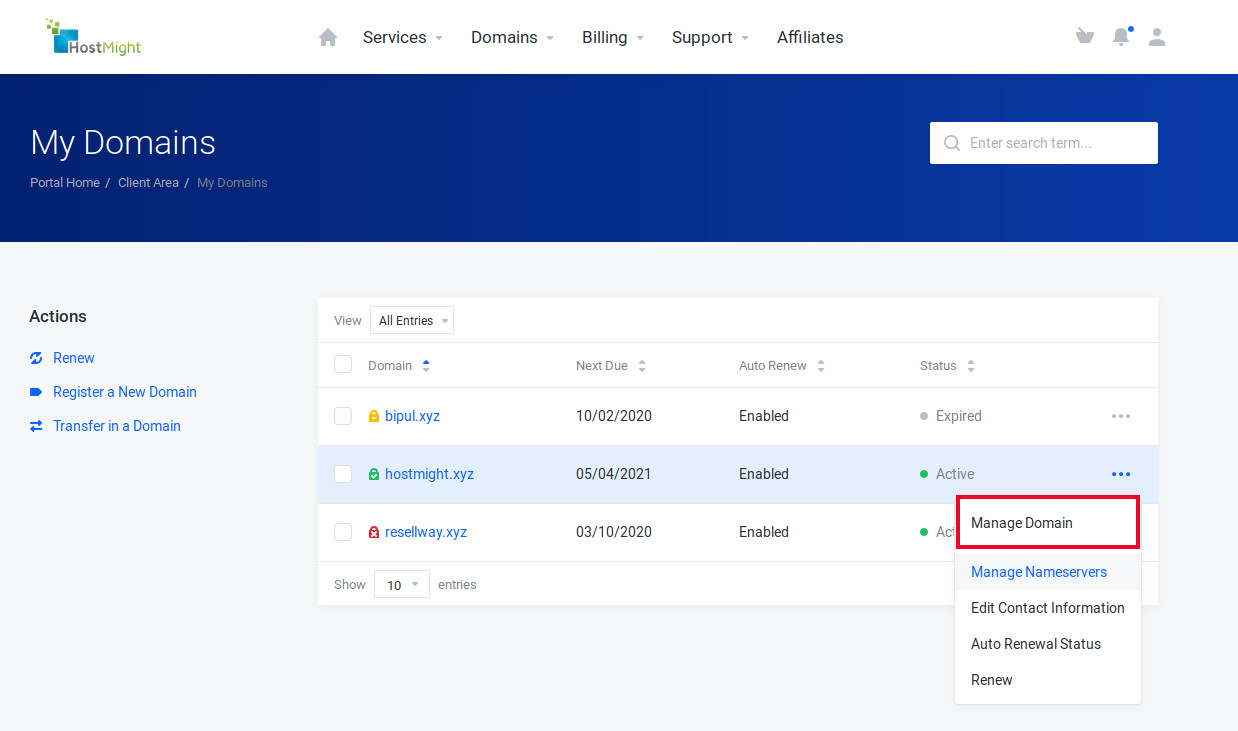Screen dimensions: 1238x731
Task: Tick the checkbox for bipul.xyz
Action: pos(343,416)
